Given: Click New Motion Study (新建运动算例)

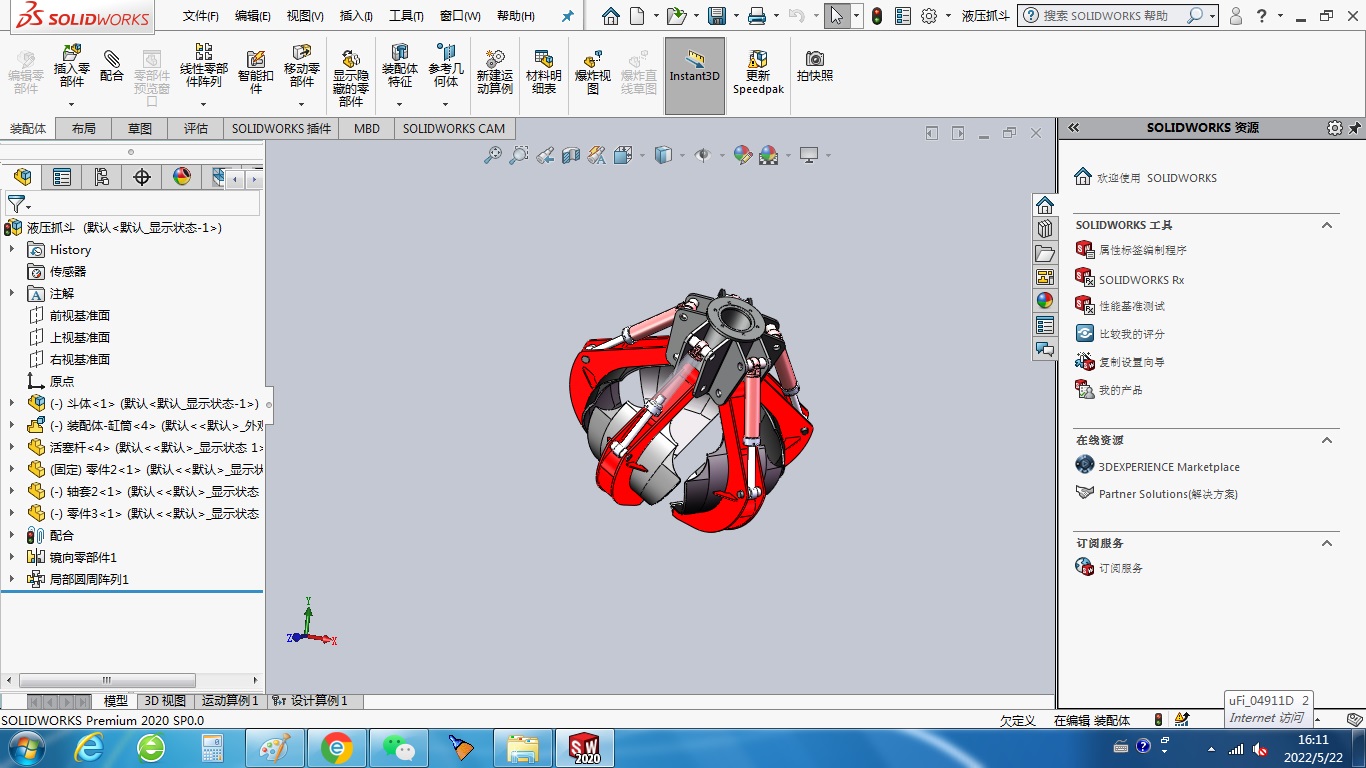Looking at the screenshot, I should 494,71.
